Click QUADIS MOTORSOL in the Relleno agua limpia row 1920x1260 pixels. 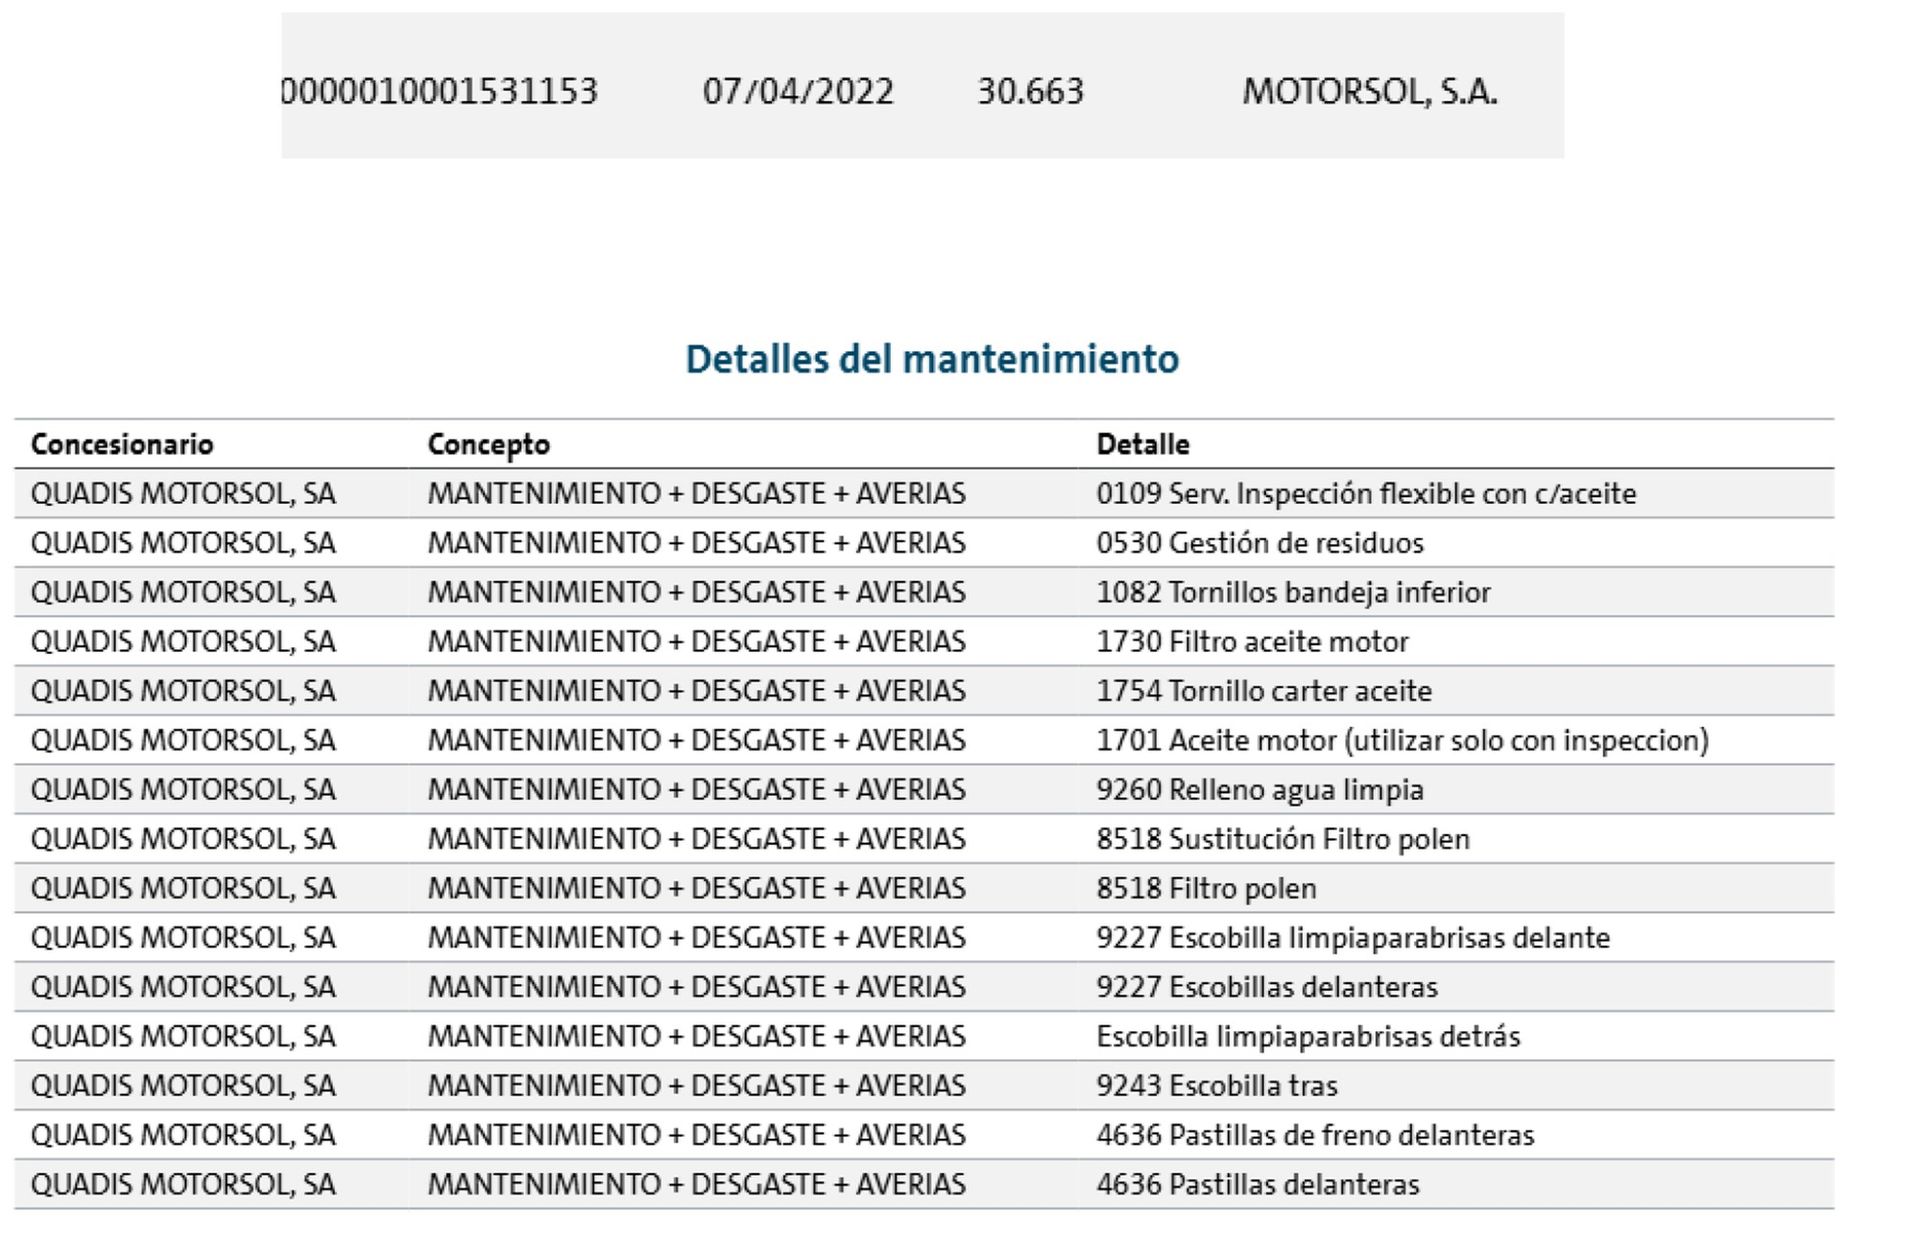pyautogui.click(x=183, y=790)
